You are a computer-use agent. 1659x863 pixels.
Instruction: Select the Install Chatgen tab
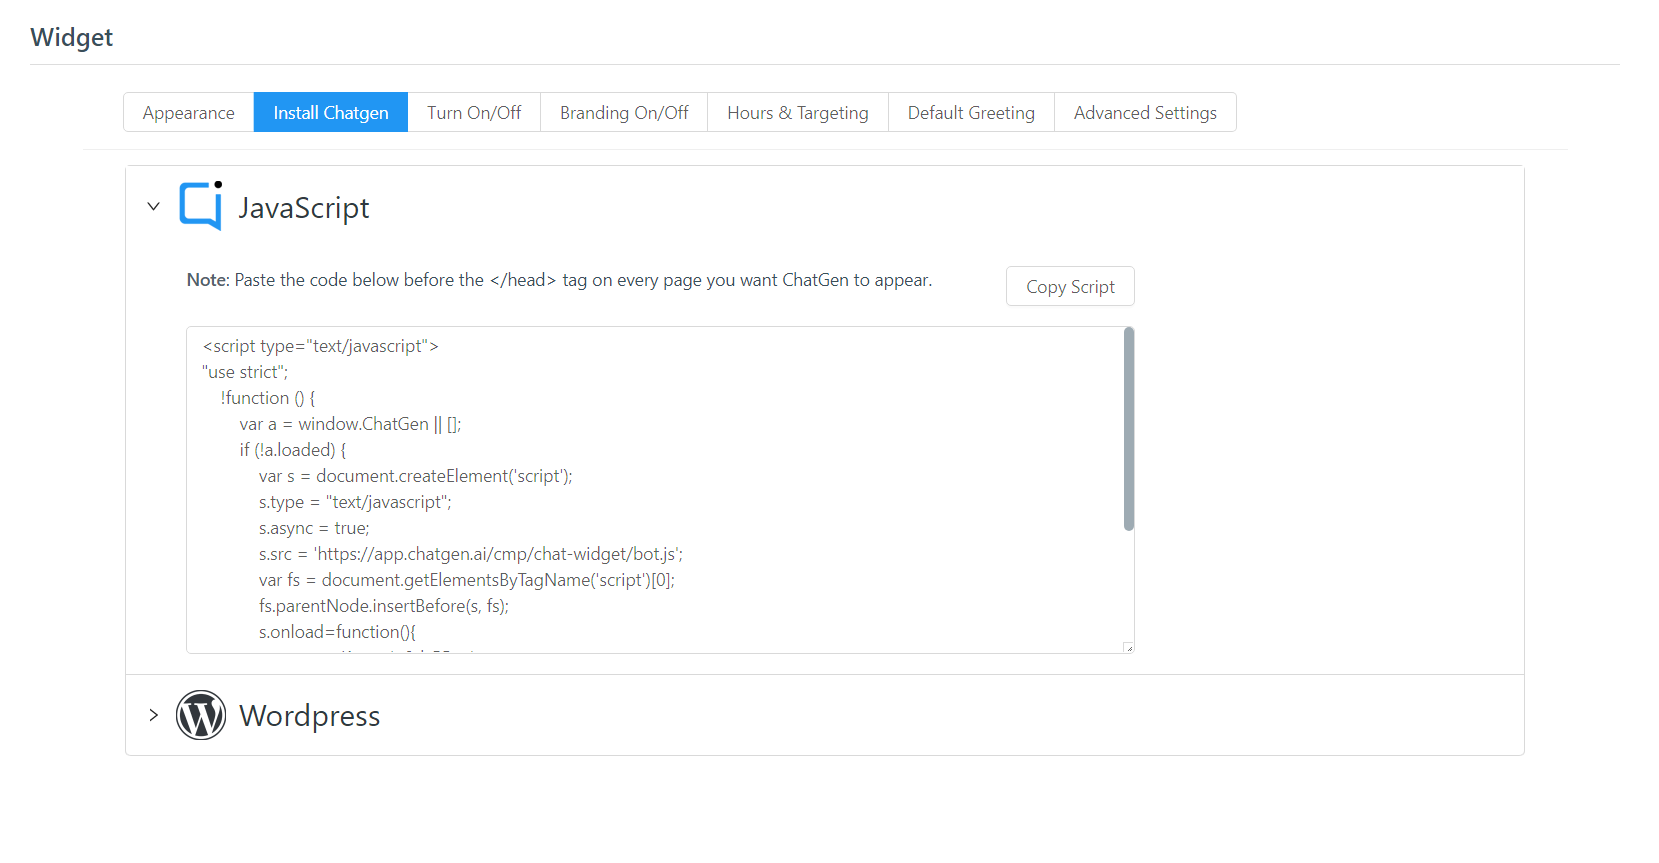tap(331, 112)
